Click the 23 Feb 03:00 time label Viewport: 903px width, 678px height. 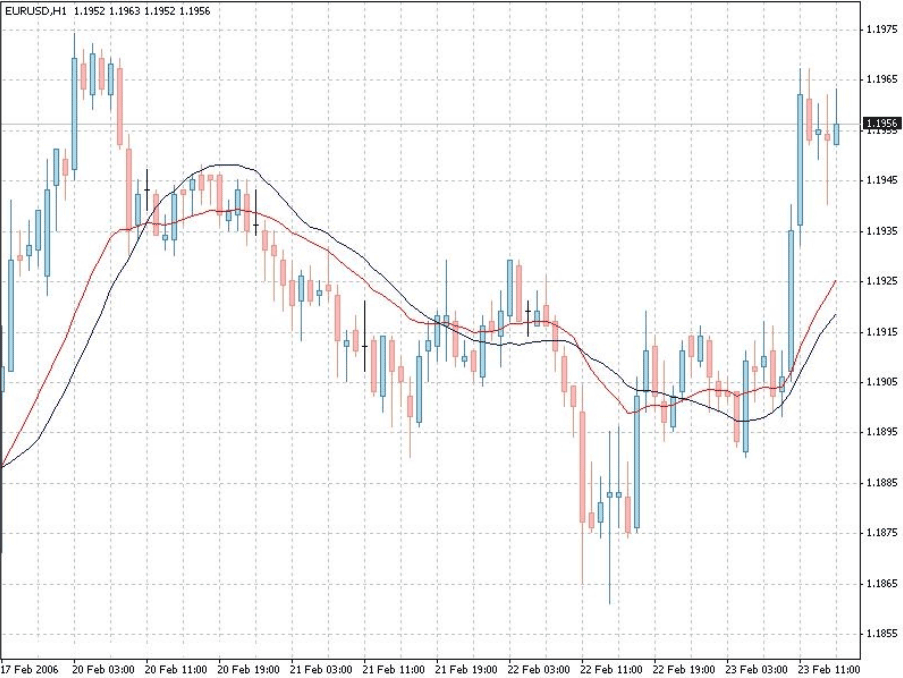coord(757,669)
